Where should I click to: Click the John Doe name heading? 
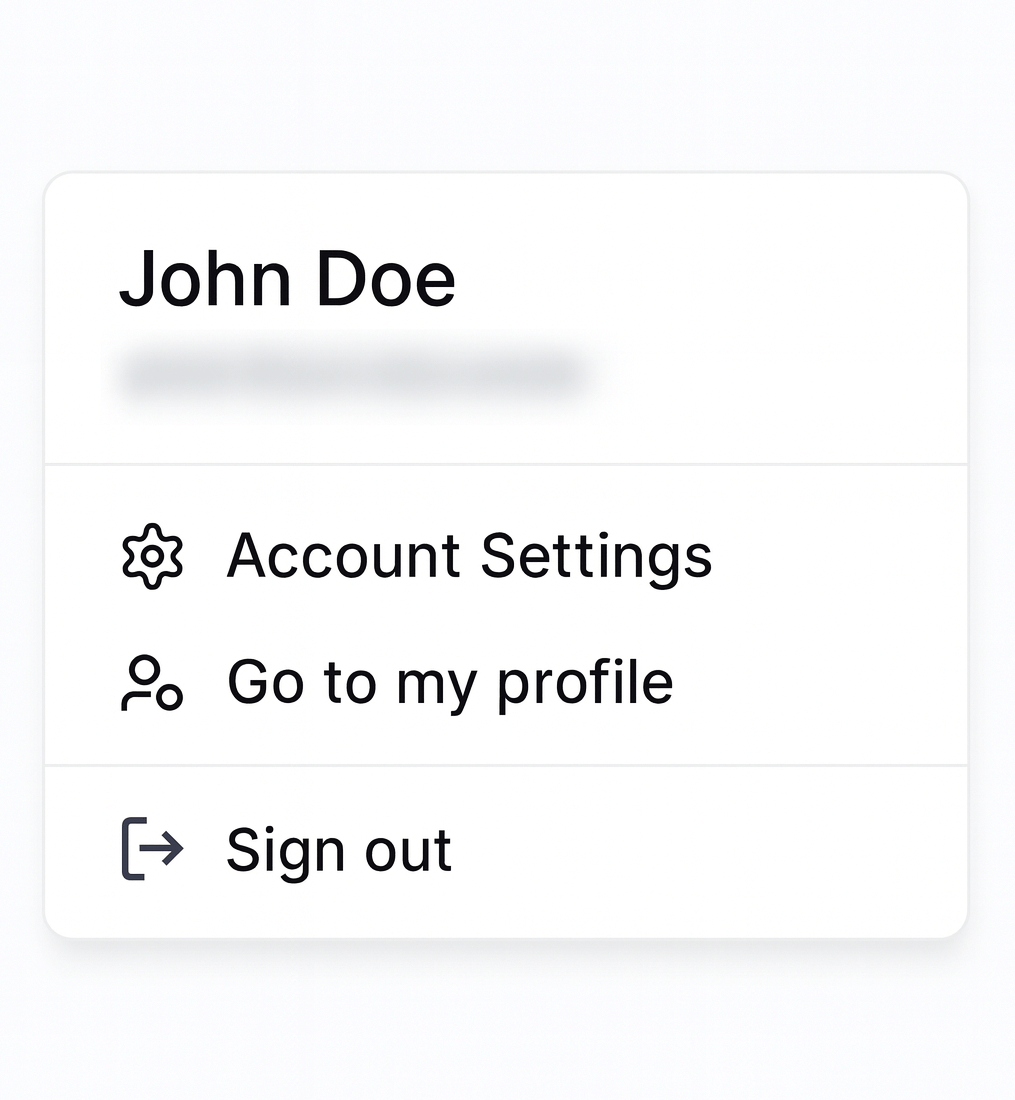287,278
